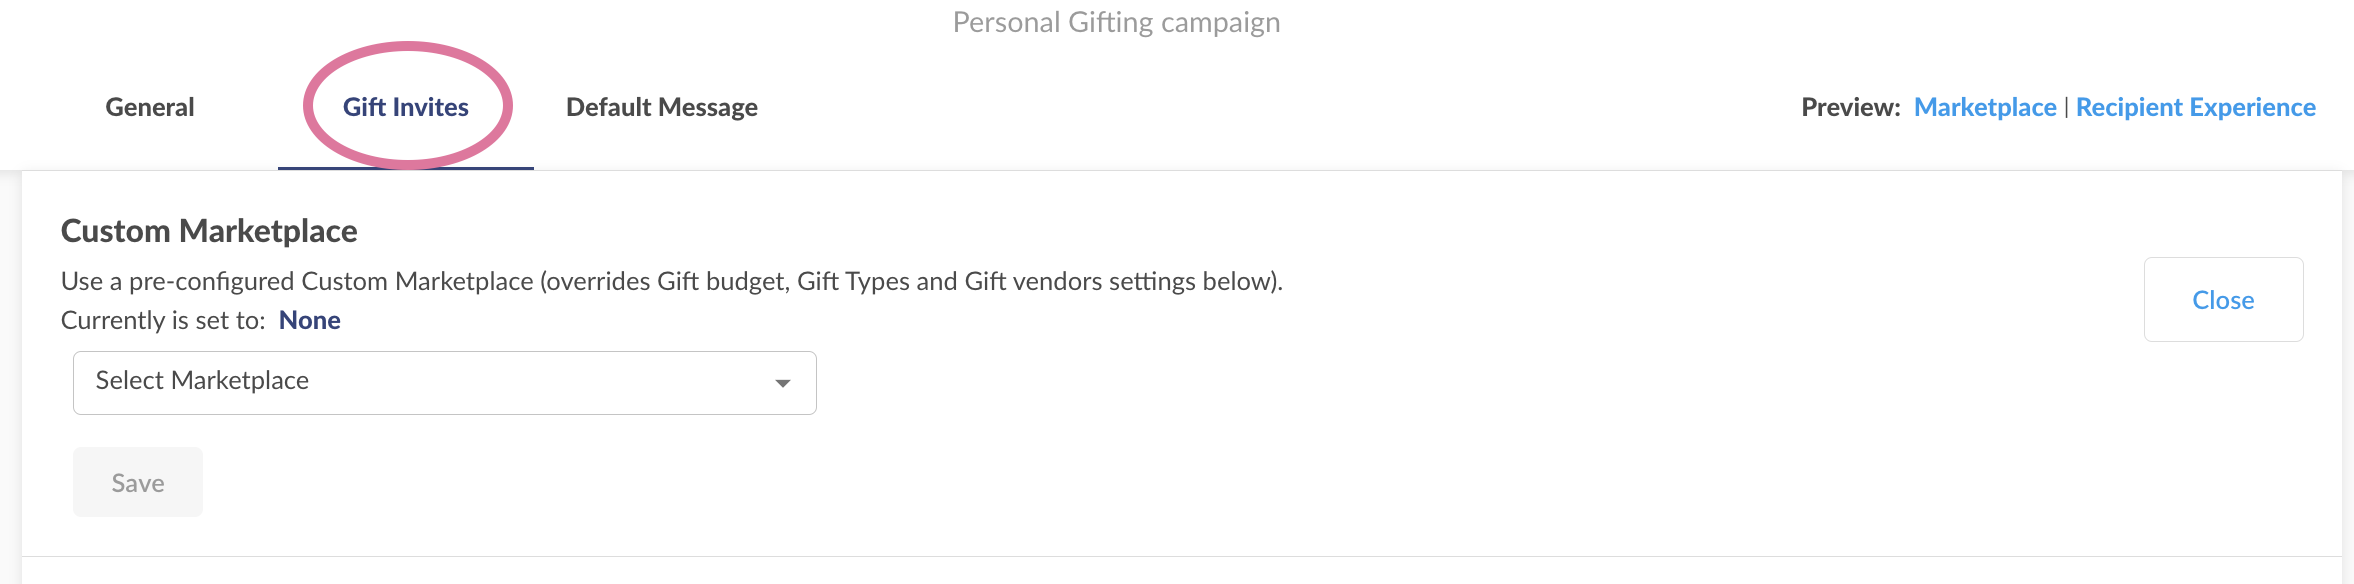This screenshot has width=2354, height=584.
Task: Click the Select Marketplace placeholder text
Action: [x=202, y=380]
